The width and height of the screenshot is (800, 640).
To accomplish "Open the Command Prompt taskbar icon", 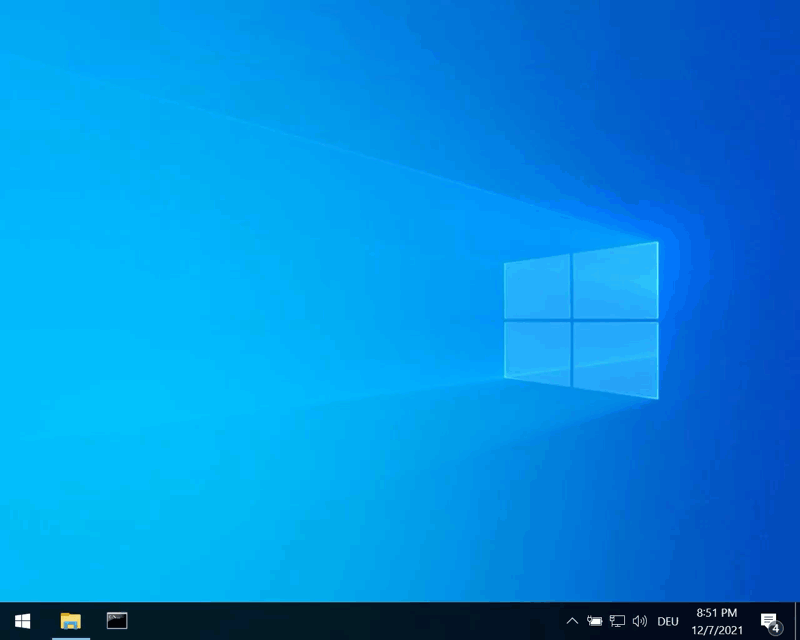I will click(x=117, y=621).
